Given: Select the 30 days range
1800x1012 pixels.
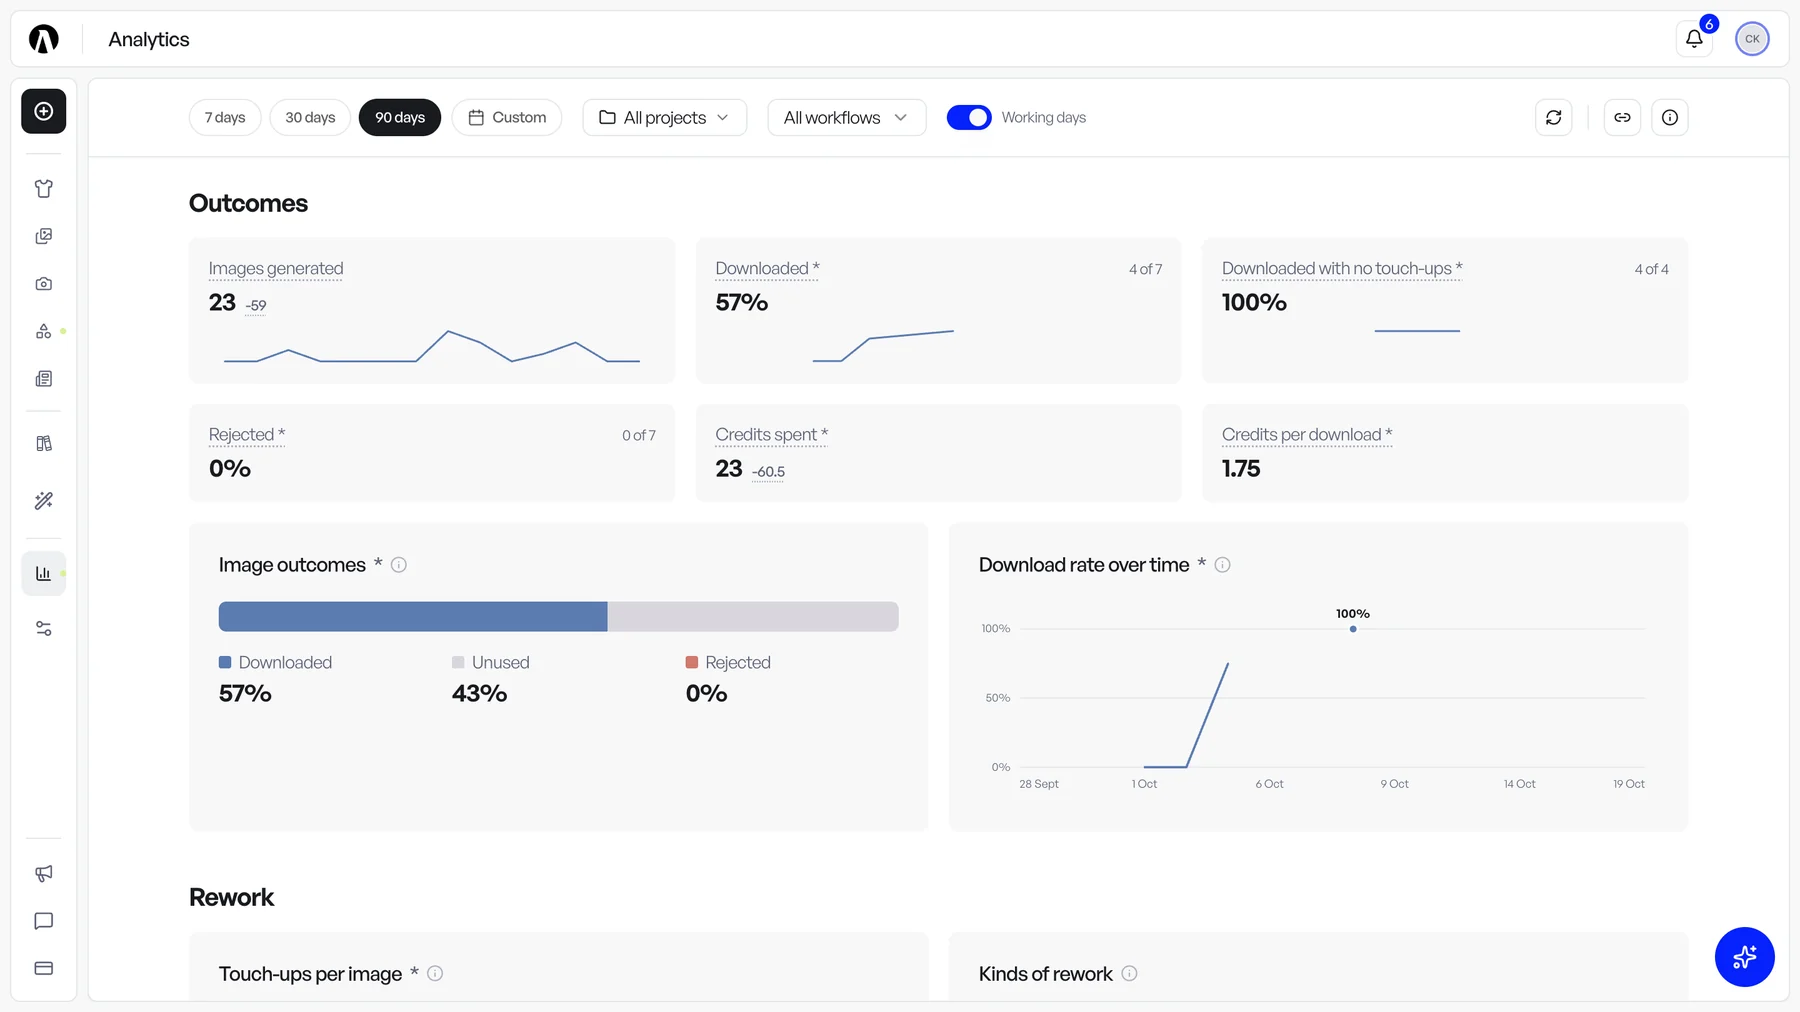Looking at the screenshot, I should coord(310,118).
